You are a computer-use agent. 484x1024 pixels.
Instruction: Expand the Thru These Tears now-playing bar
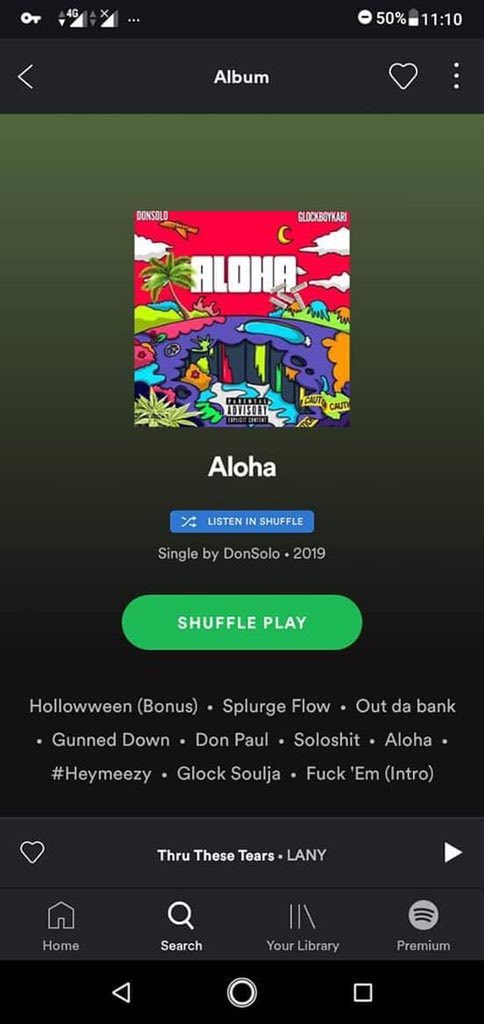point(242,855)
